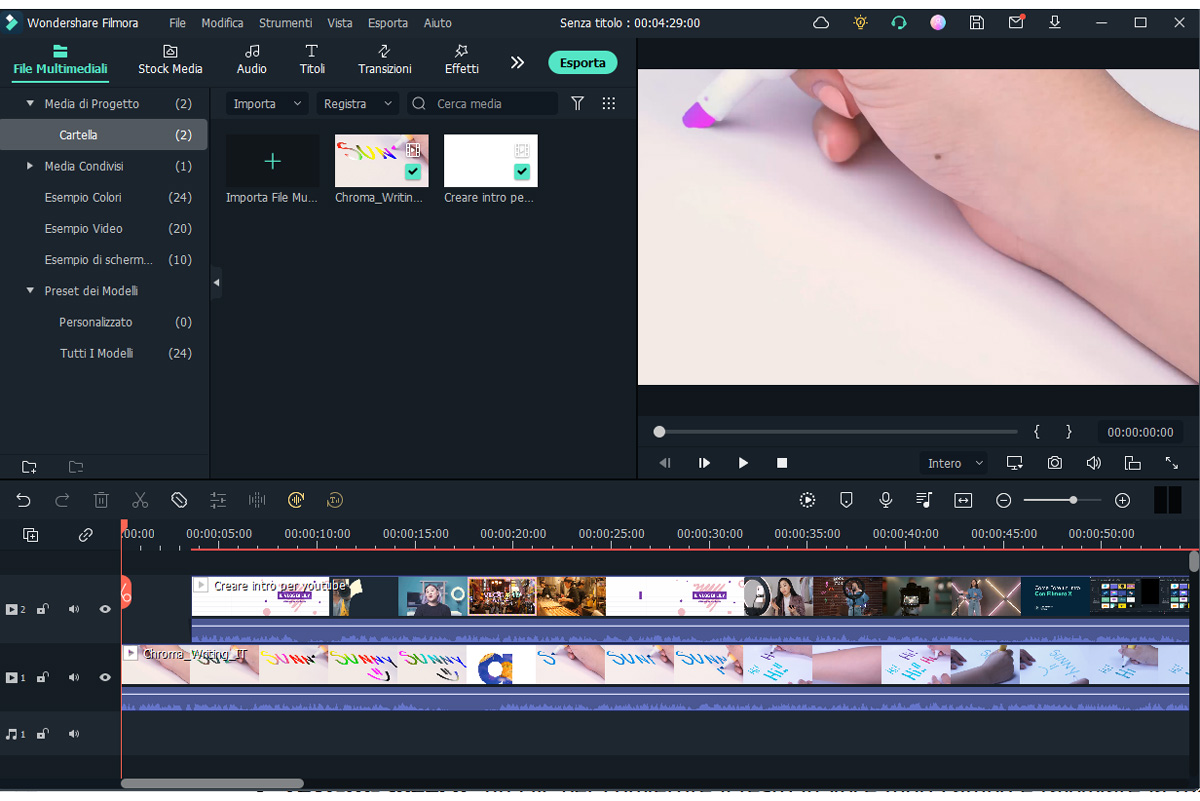
Task: Open the Titoli tab
Action: click(x=312, y=60)
